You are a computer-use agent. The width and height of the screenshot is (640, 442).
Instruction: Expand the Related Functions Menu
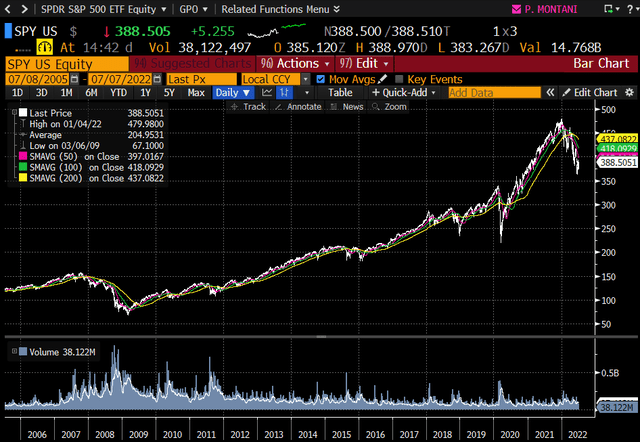pos(280,9)
